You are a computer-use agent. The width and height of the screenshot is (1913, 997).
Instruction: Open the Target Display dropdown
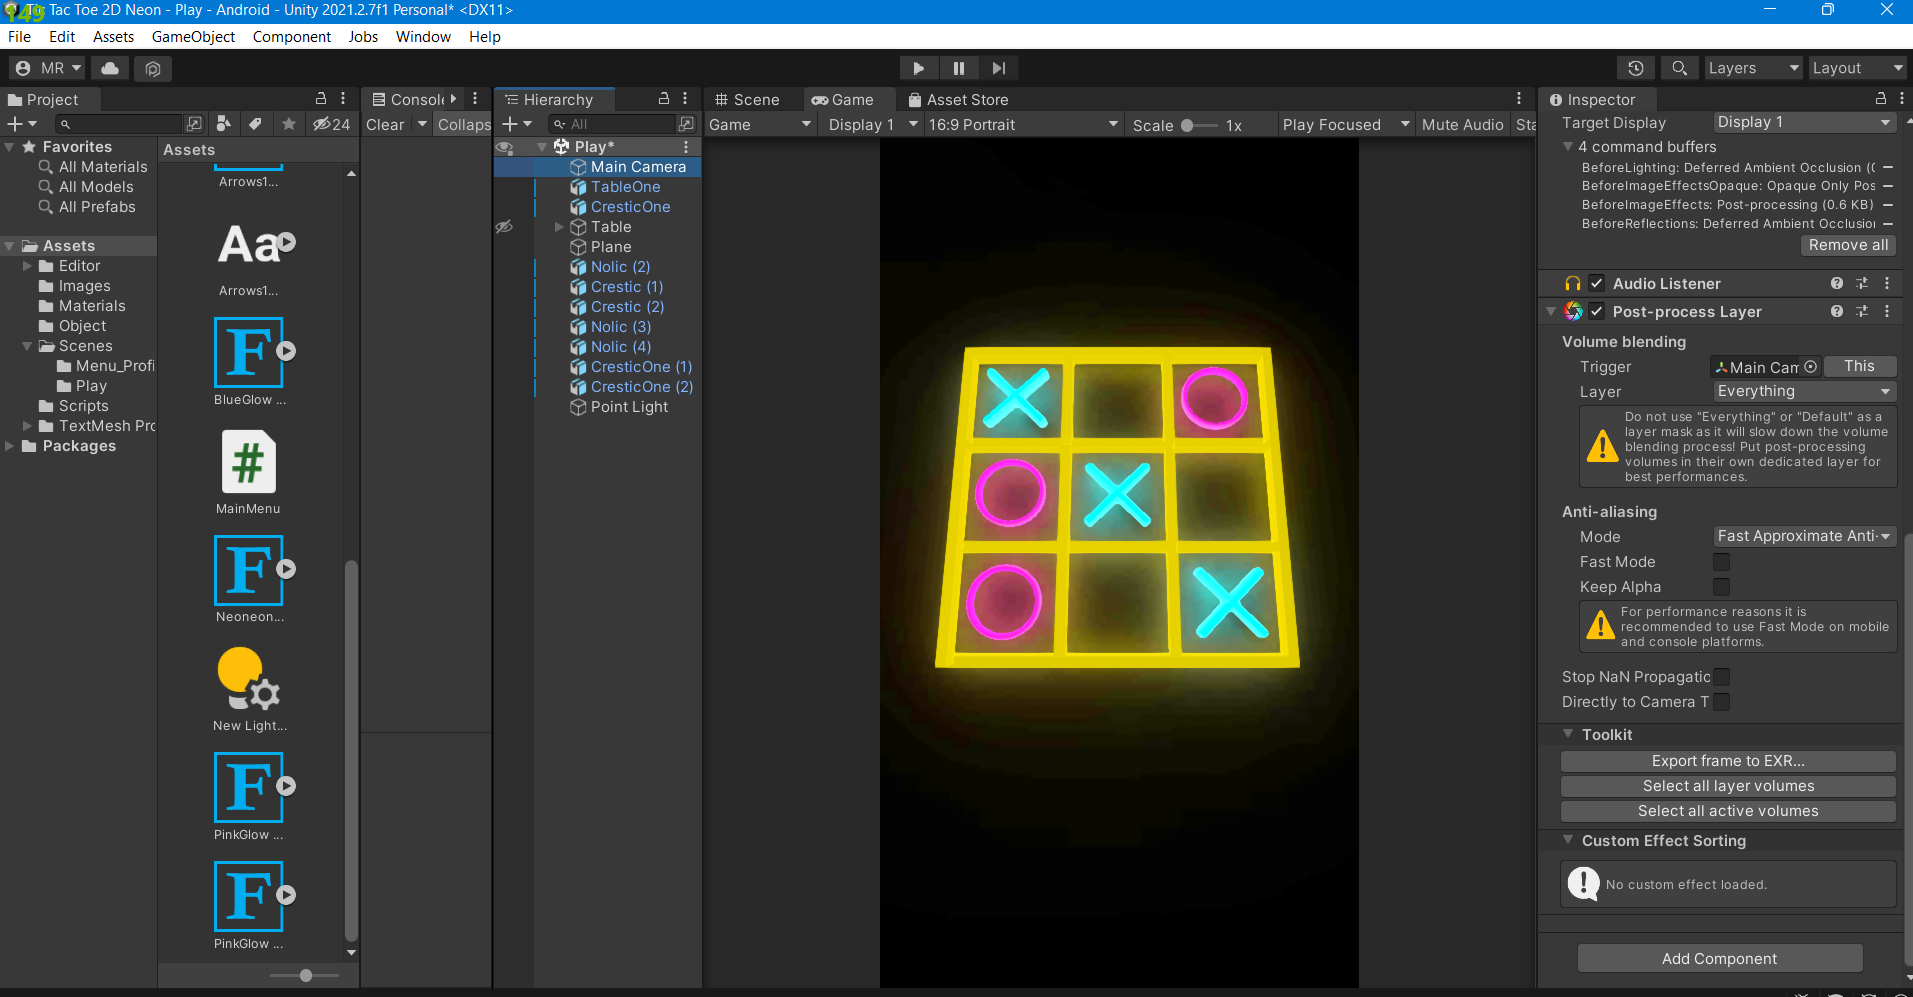1804,122
